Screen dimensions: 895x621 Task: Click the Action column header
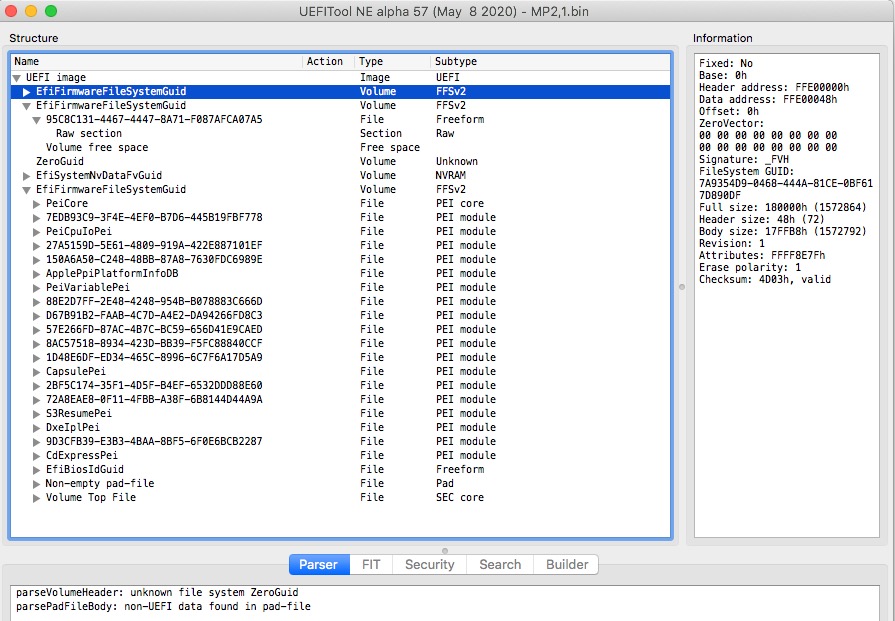point(328,62)
